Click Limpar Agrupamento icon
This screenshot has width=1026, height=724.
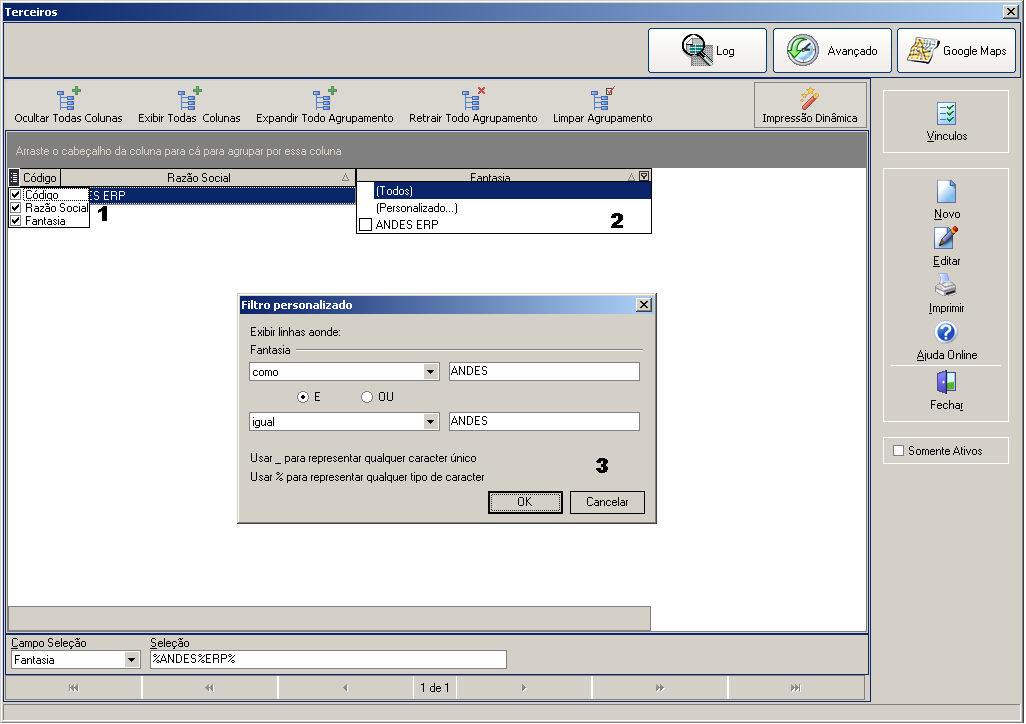[x=603, y=100]
